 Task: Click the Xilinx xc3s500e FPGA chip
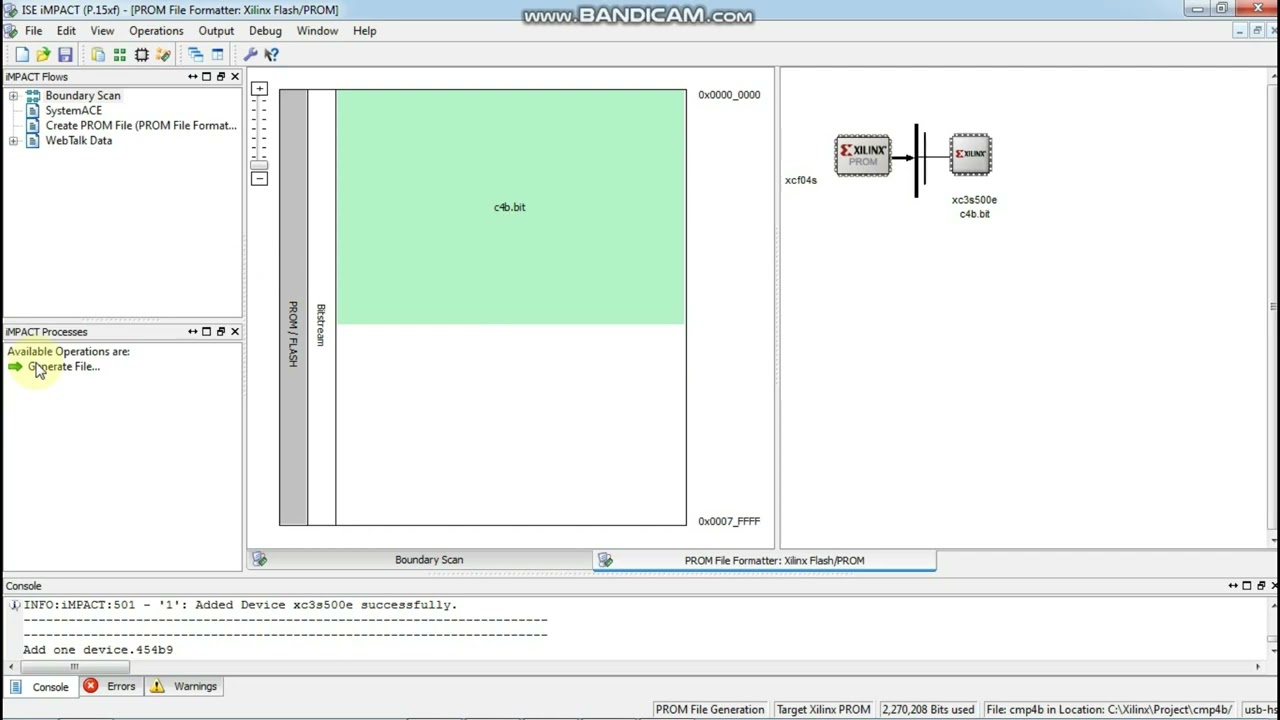point(971,154)
